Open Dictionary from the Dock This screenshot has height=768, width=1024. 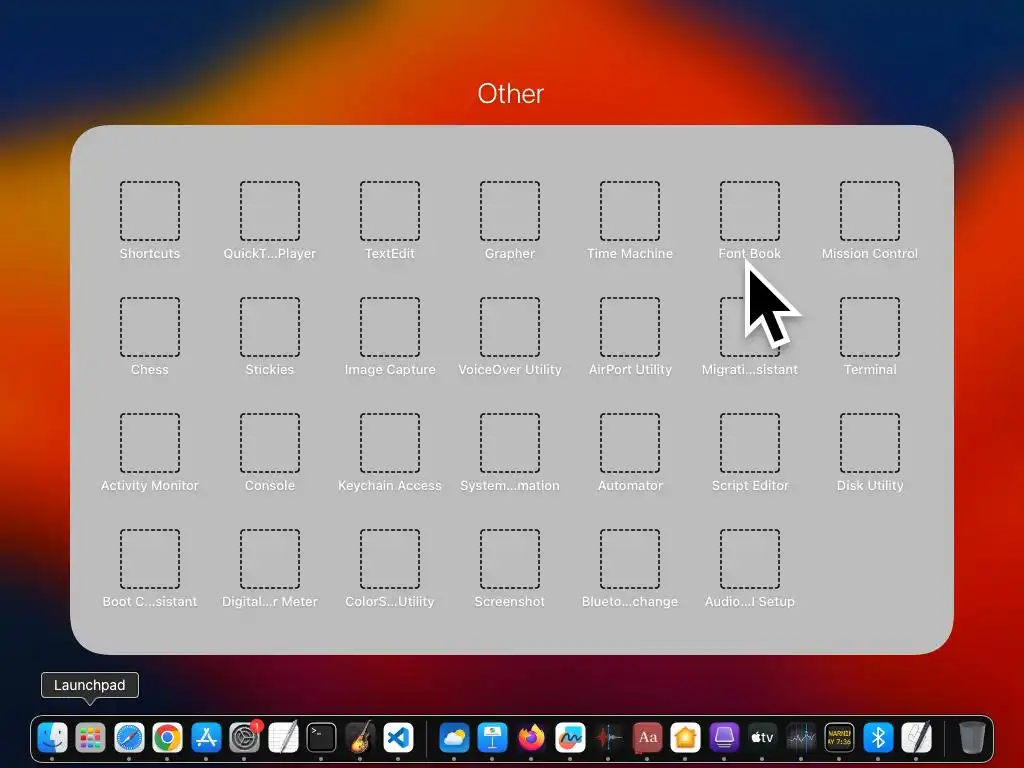coord(647,738)
